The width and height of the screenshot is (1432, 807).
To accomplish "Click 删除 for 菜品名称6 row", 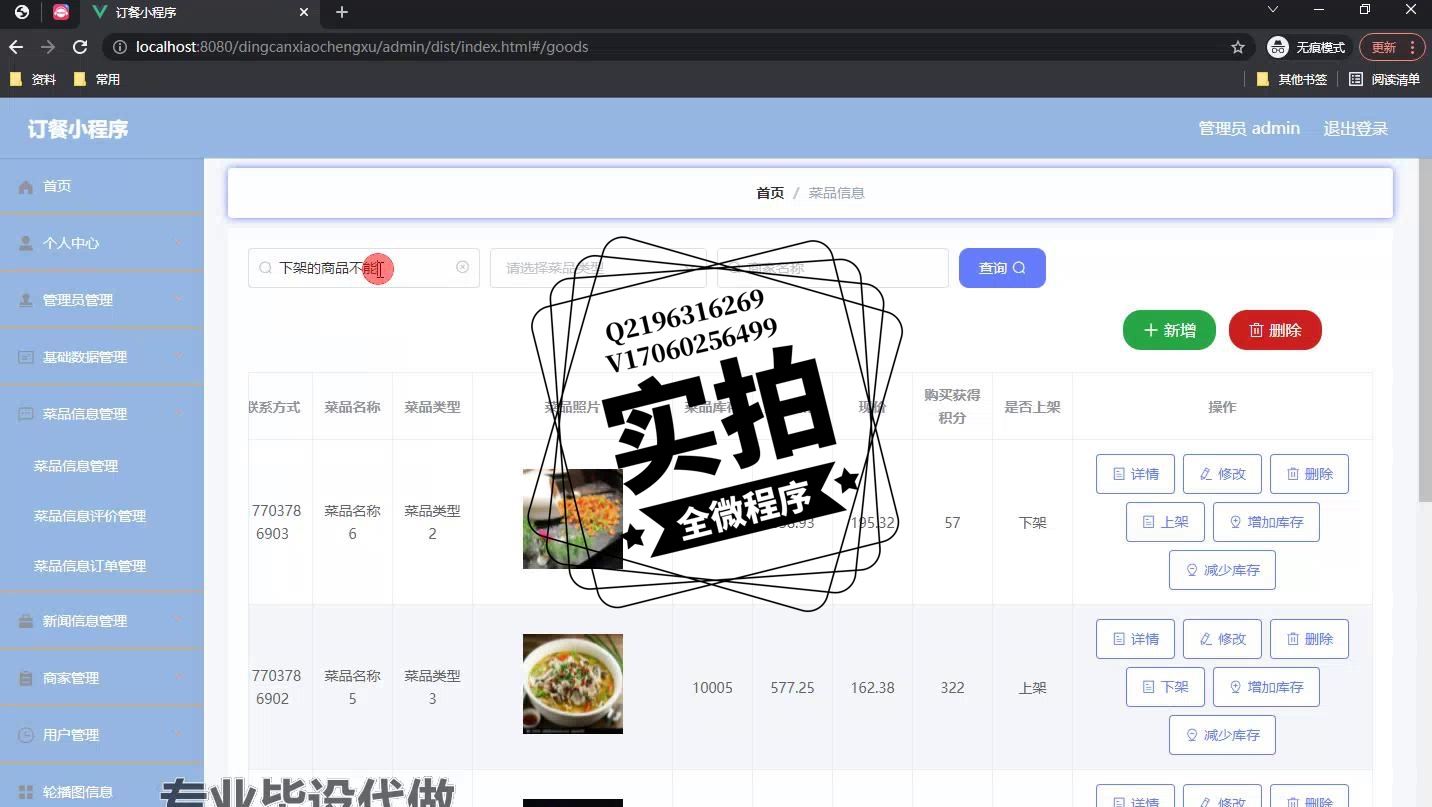I will (x=1309, y=474).
